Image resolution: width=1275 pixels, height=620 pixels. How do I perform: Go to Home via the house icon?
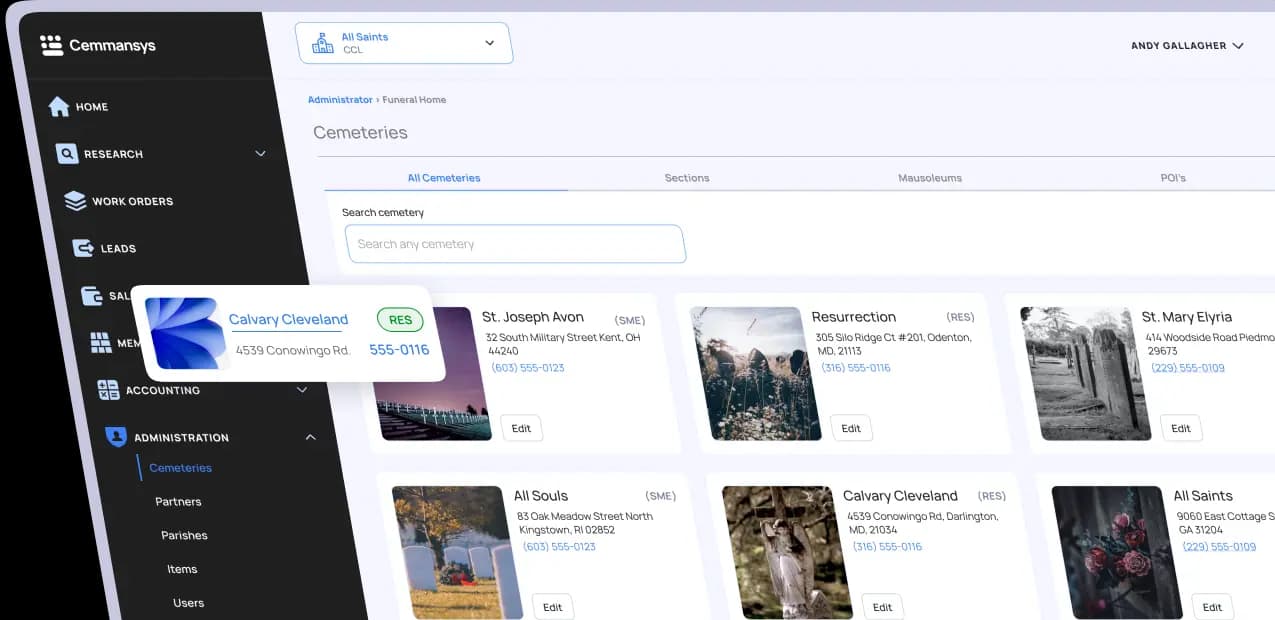59,106
